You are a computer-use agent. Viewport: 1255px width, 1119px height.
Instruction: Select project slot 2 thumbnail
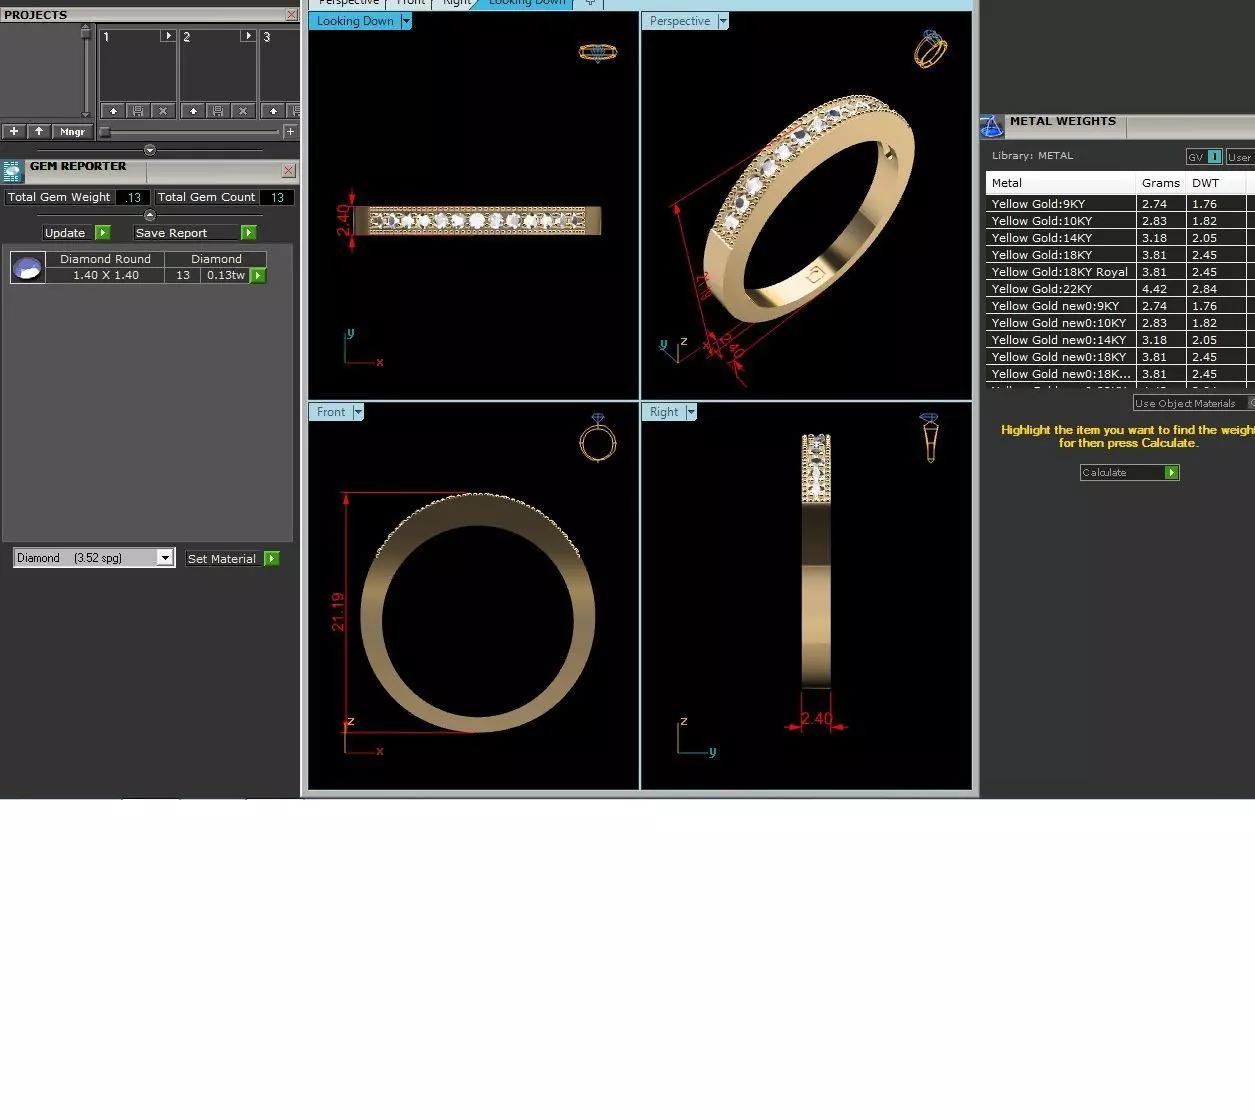[x=218, y=65]
